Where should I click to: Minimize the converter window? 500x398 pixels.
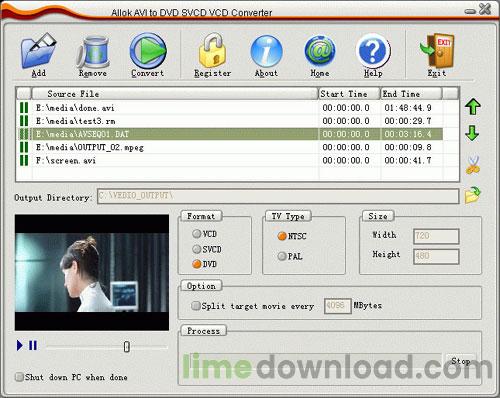[x=470, y=12]
